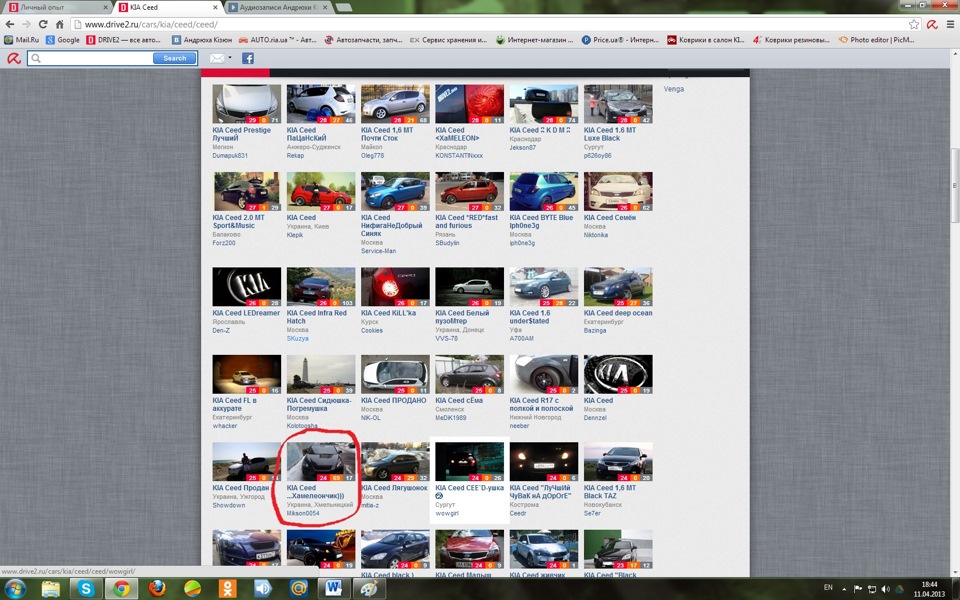Close the KIA Ceed tab
Screen dimensions: 960x600
215,7
